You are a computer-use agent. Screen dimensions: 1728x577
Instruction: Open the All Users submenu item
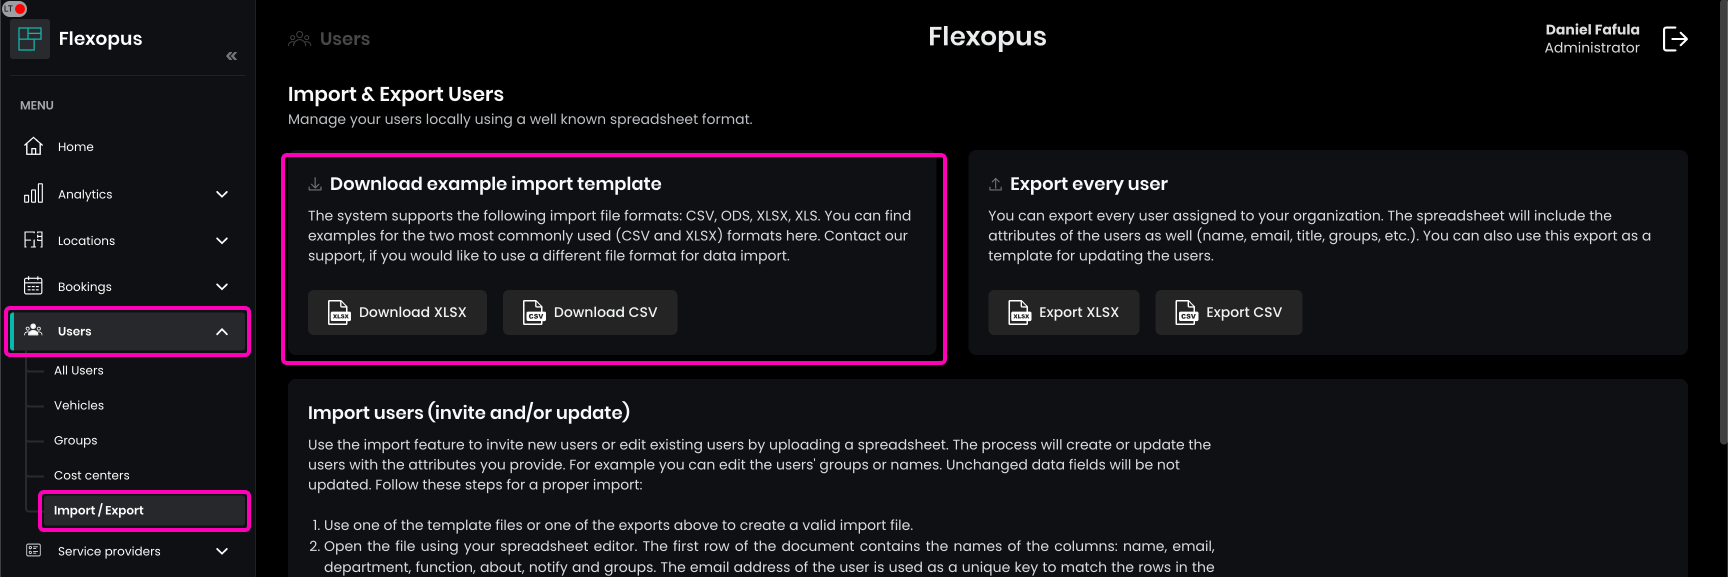[x=79, y=370]
